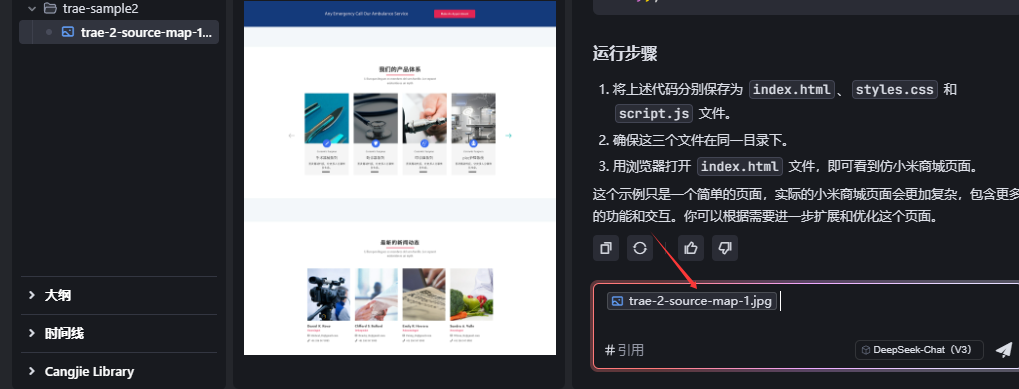Copy the chat response
Image resolution: width=1019 pixels, height=389 pixels.
(x=606, y=248)
